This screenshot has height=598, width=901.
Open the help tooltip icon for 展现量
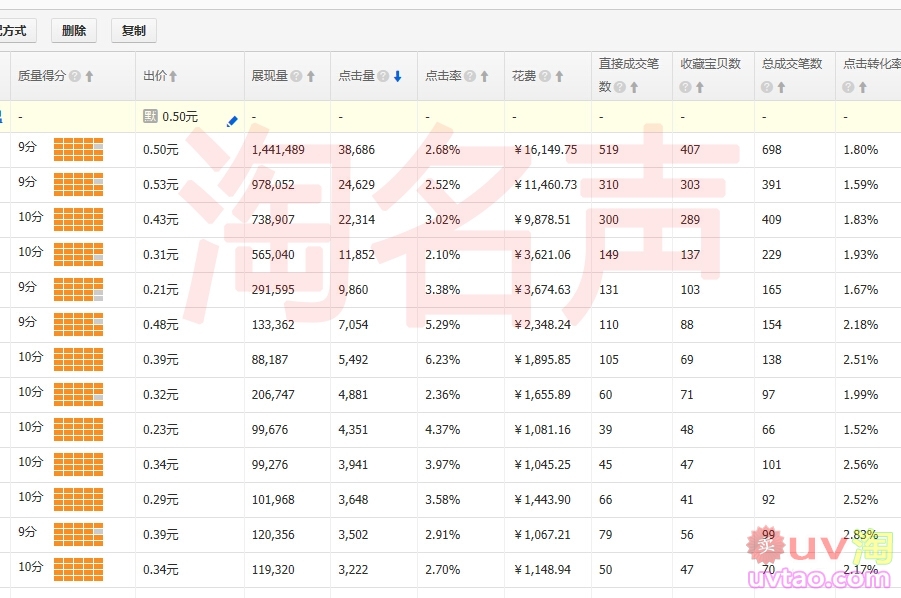click(x=296, y=76)
